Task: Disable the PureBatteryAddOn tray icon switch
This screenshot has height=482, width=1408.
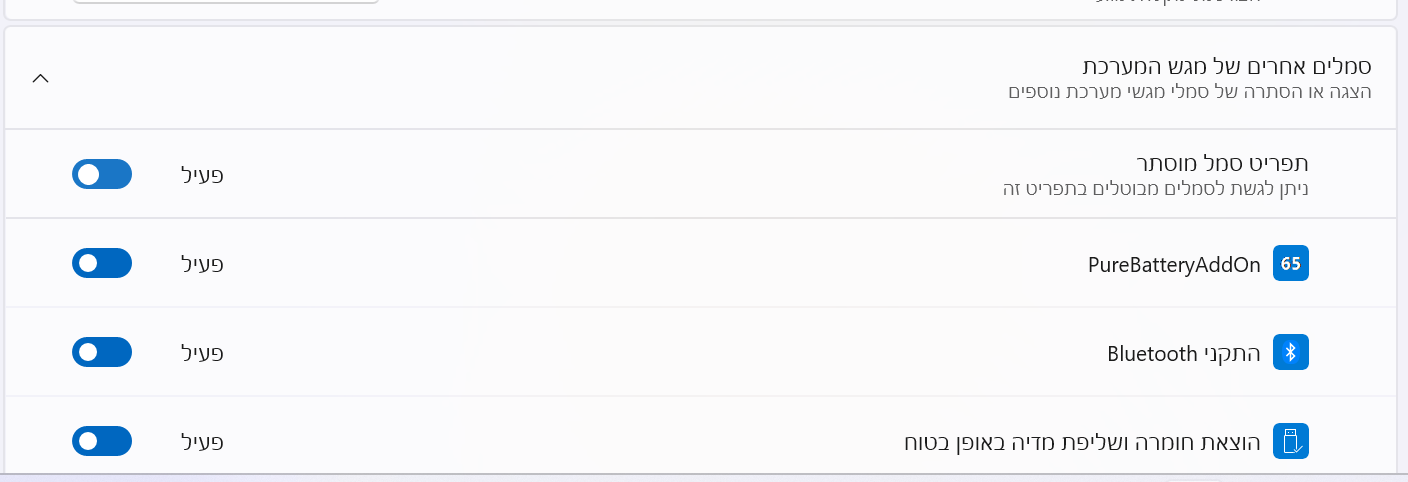Action: (102, 264)
